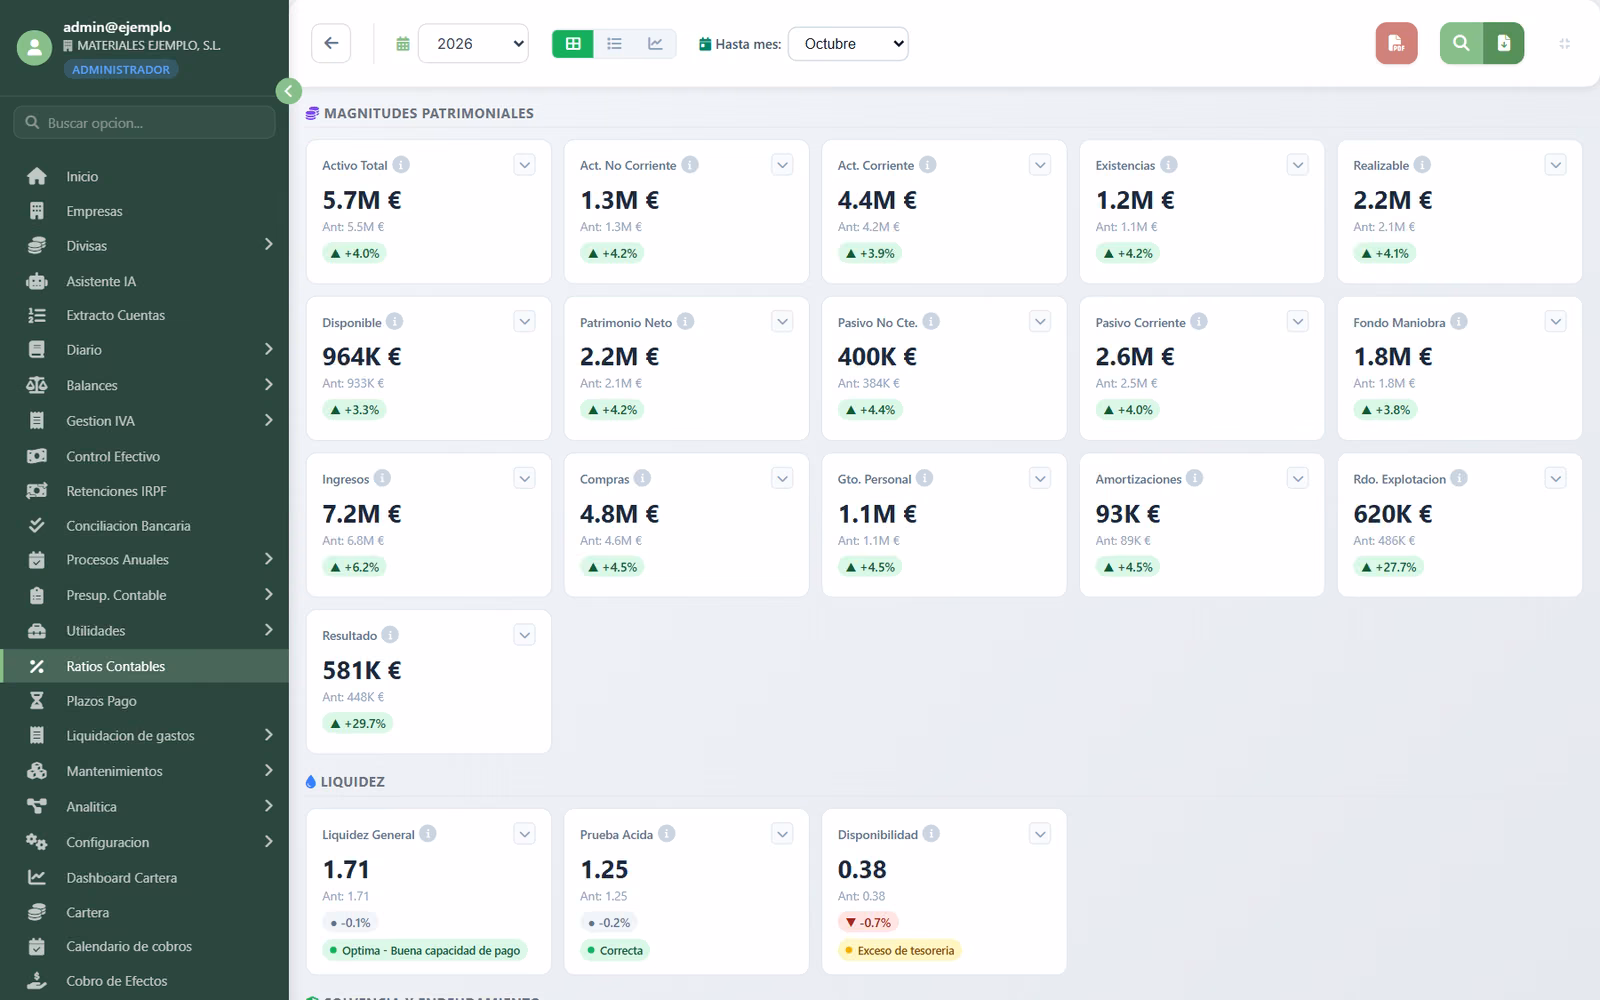The height and width of the screenshot is (1000, 1600).
Task: Click the file download icon button
Action: [1504, 43]
